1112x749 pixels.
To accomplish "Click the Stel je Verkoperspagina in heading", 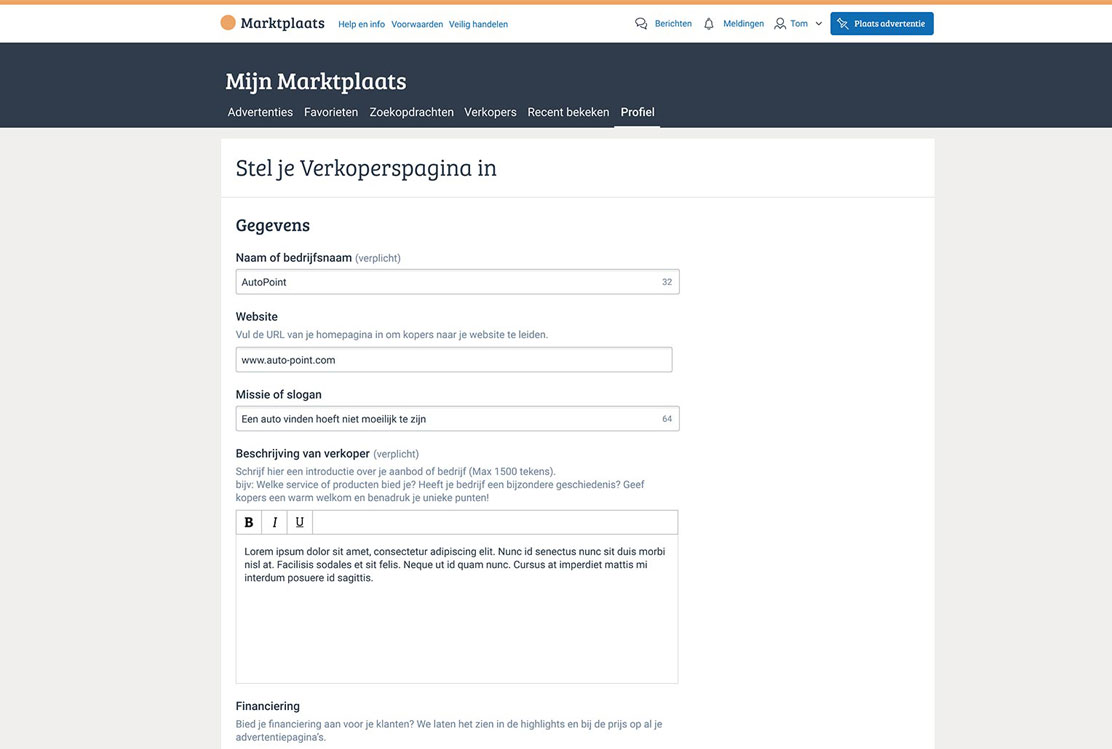I will coord(366,168).
